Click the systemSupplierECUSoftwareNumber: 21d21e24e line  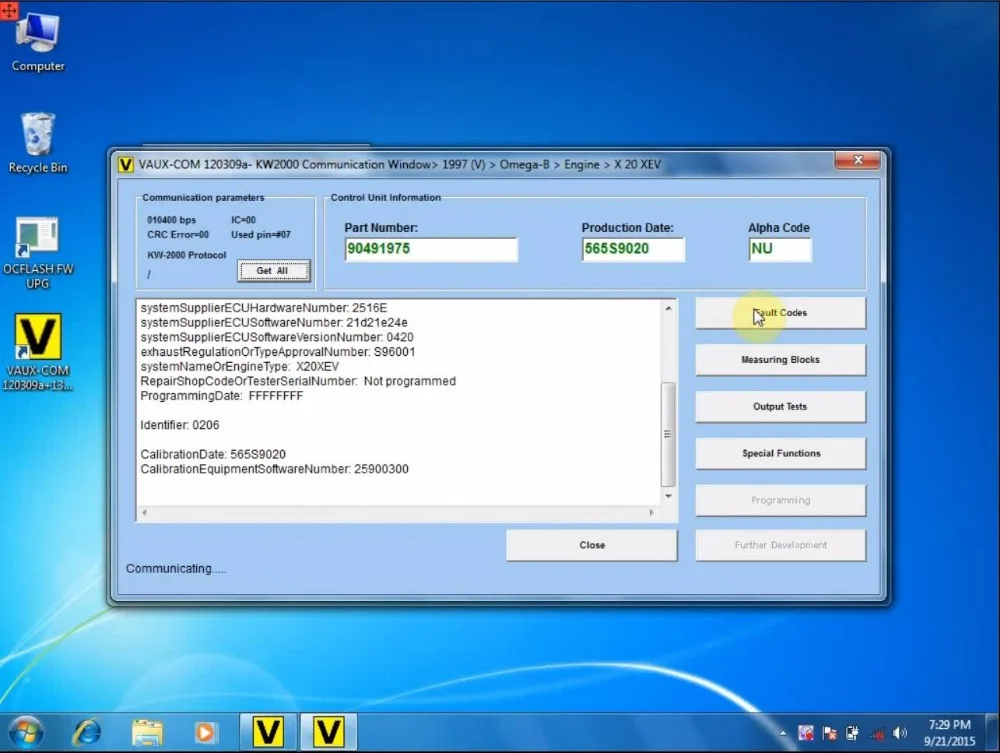(x=274, y=323)
